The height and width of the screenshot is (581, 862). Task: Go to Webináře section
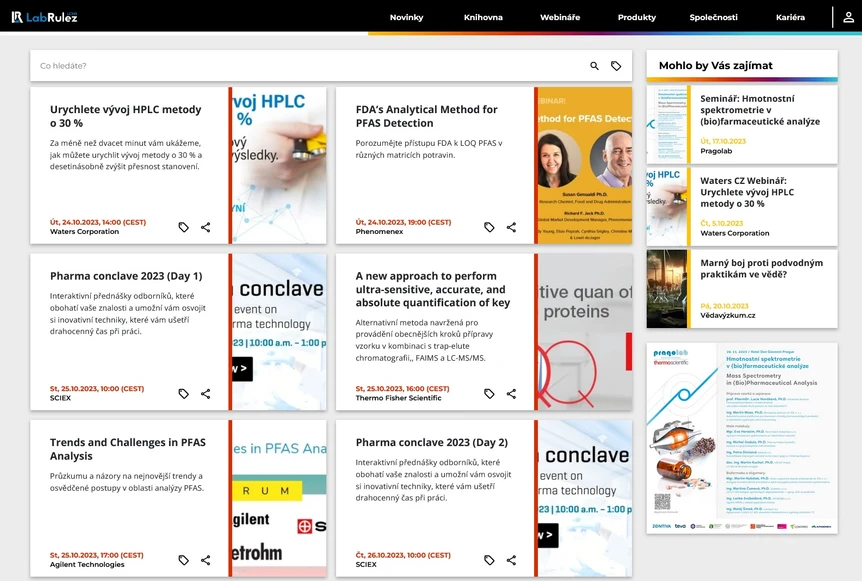coord(560,17)
